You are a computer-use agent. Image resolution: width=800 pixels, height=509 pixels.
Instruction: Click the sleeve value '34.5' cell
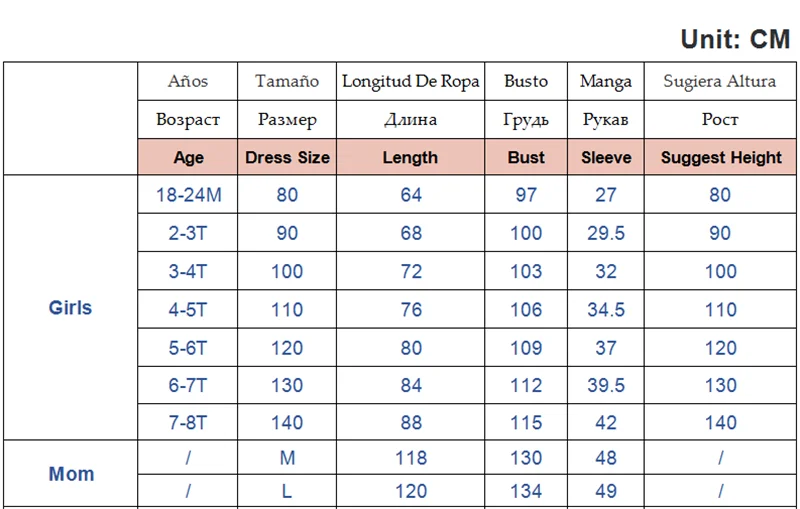pyautogui.click(x=606, y=309)
